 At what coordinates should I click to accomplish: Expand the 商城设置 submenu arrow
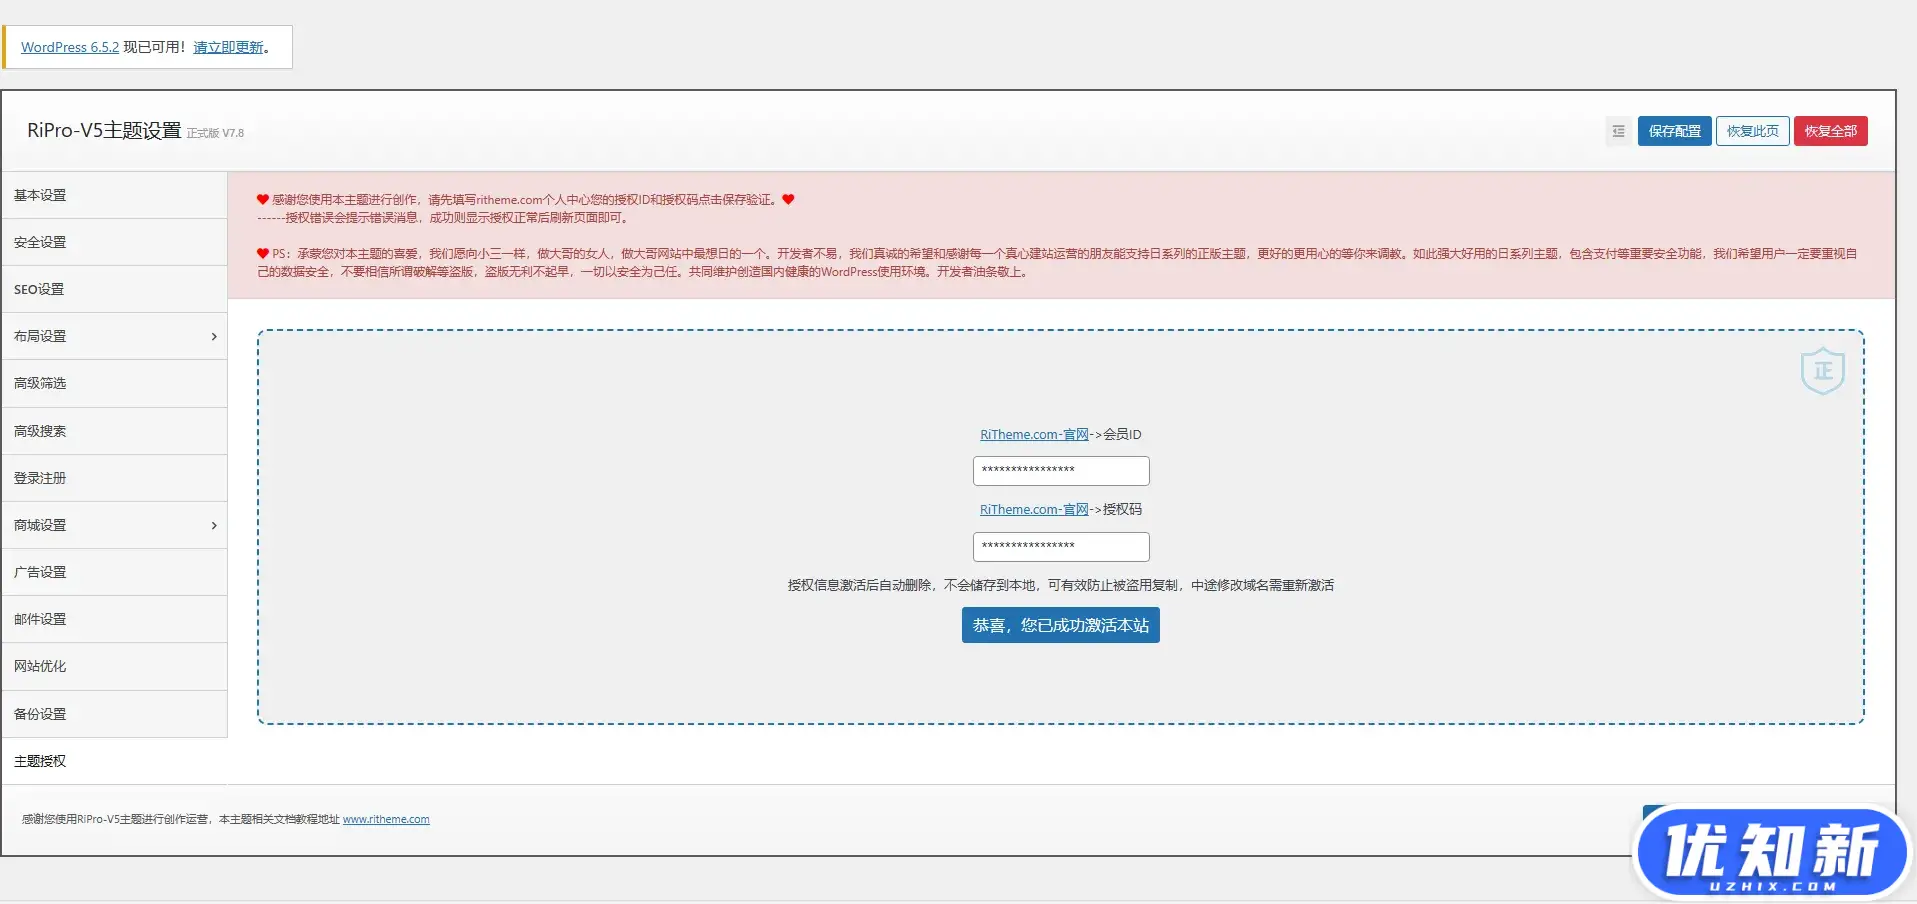(214, 526)
